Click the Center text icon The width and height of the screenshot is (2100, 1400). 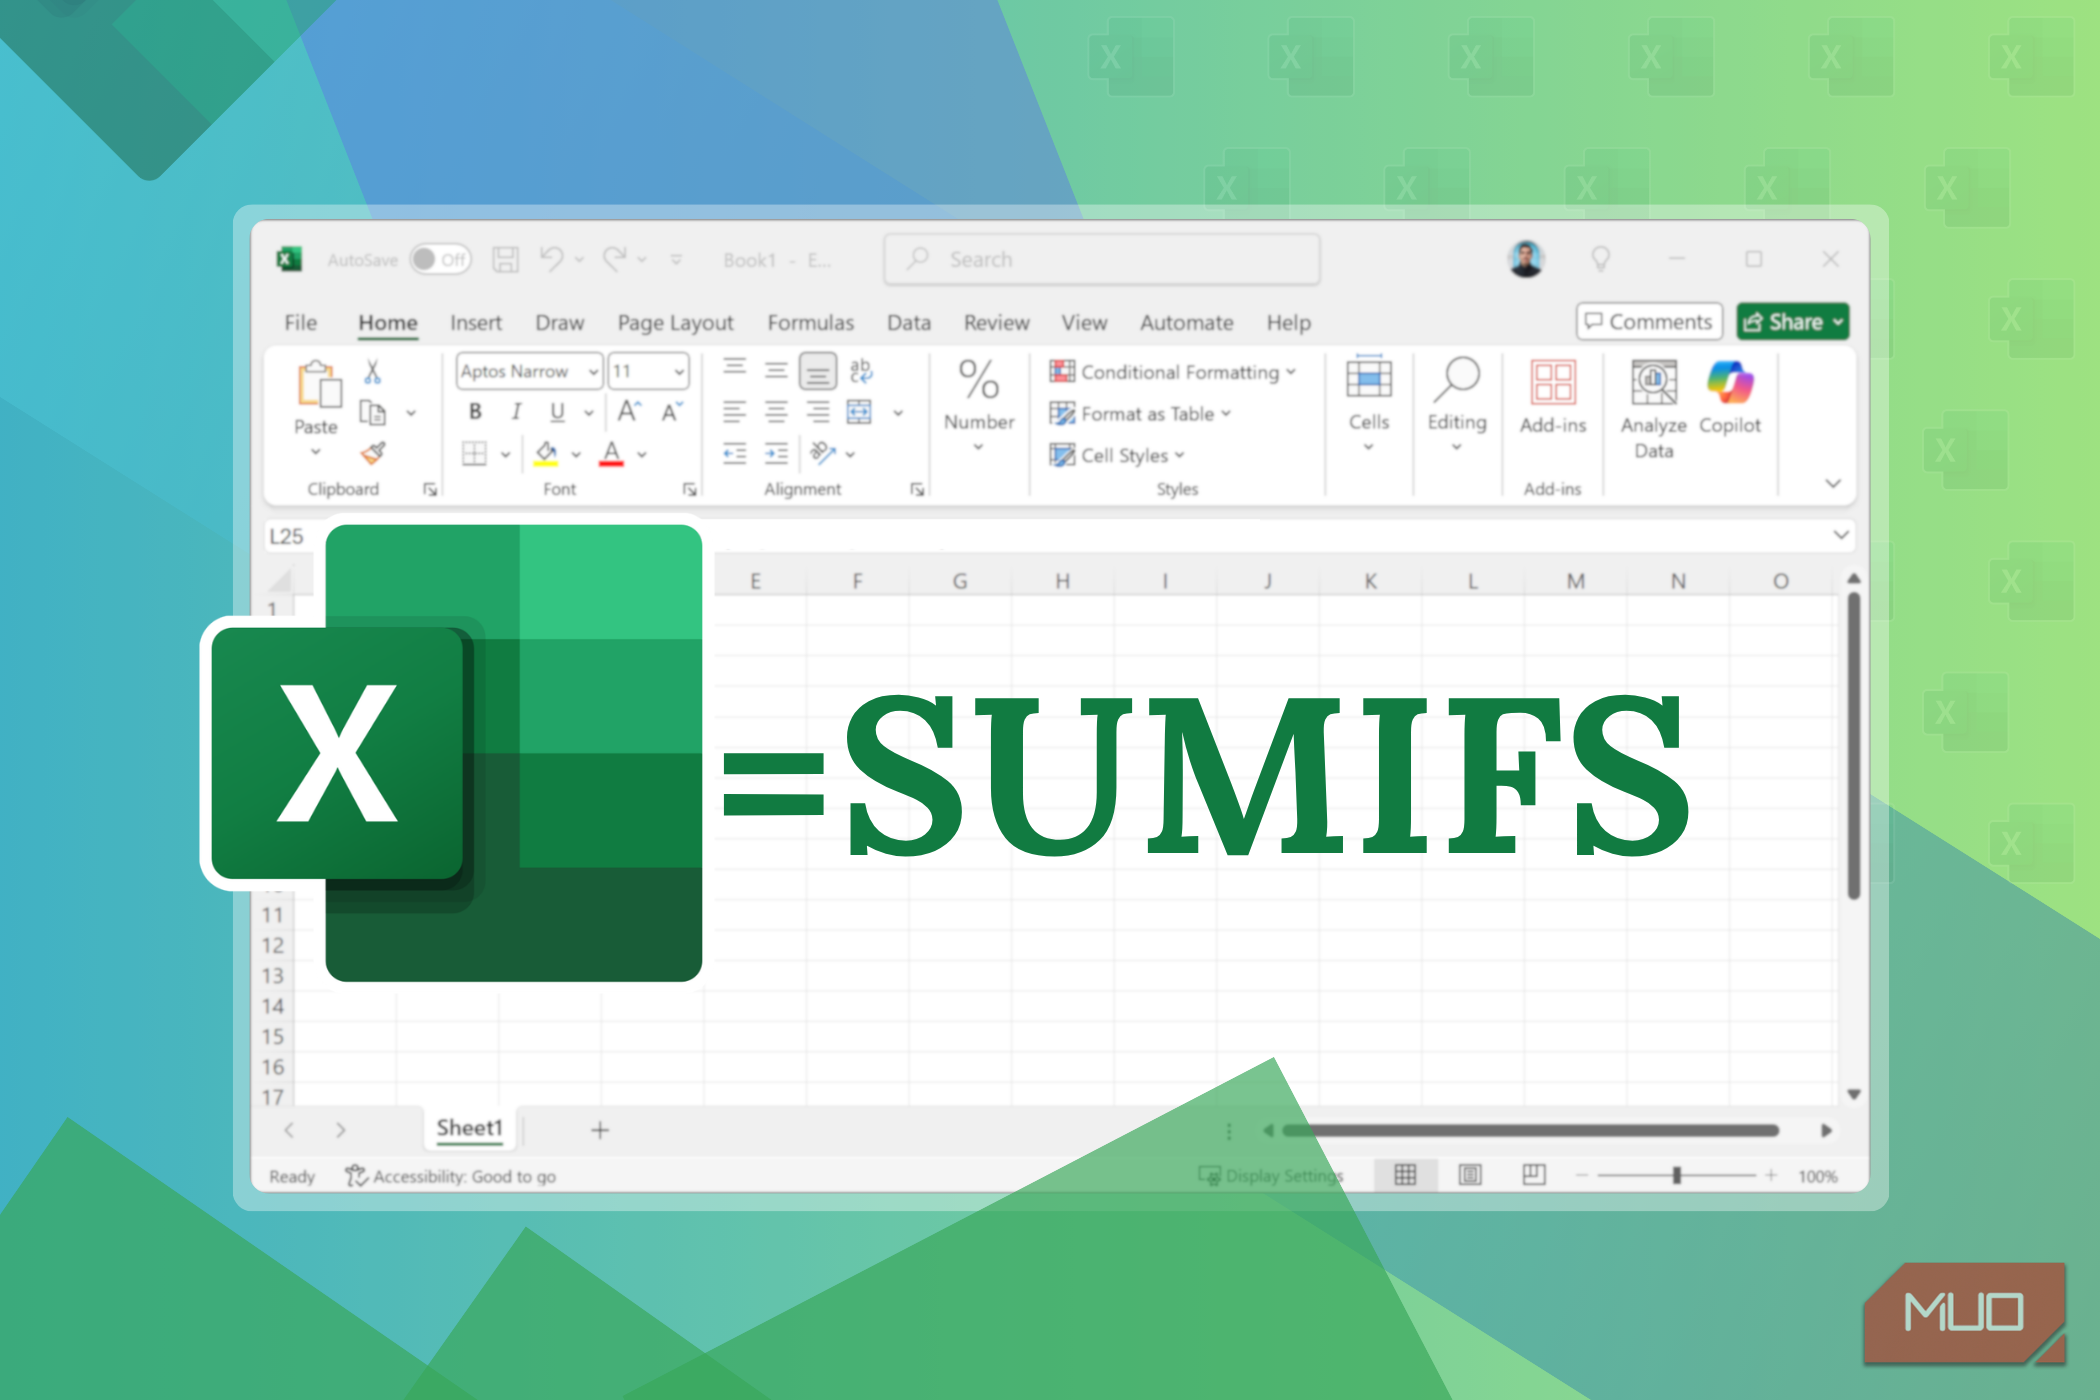point(776,412)
